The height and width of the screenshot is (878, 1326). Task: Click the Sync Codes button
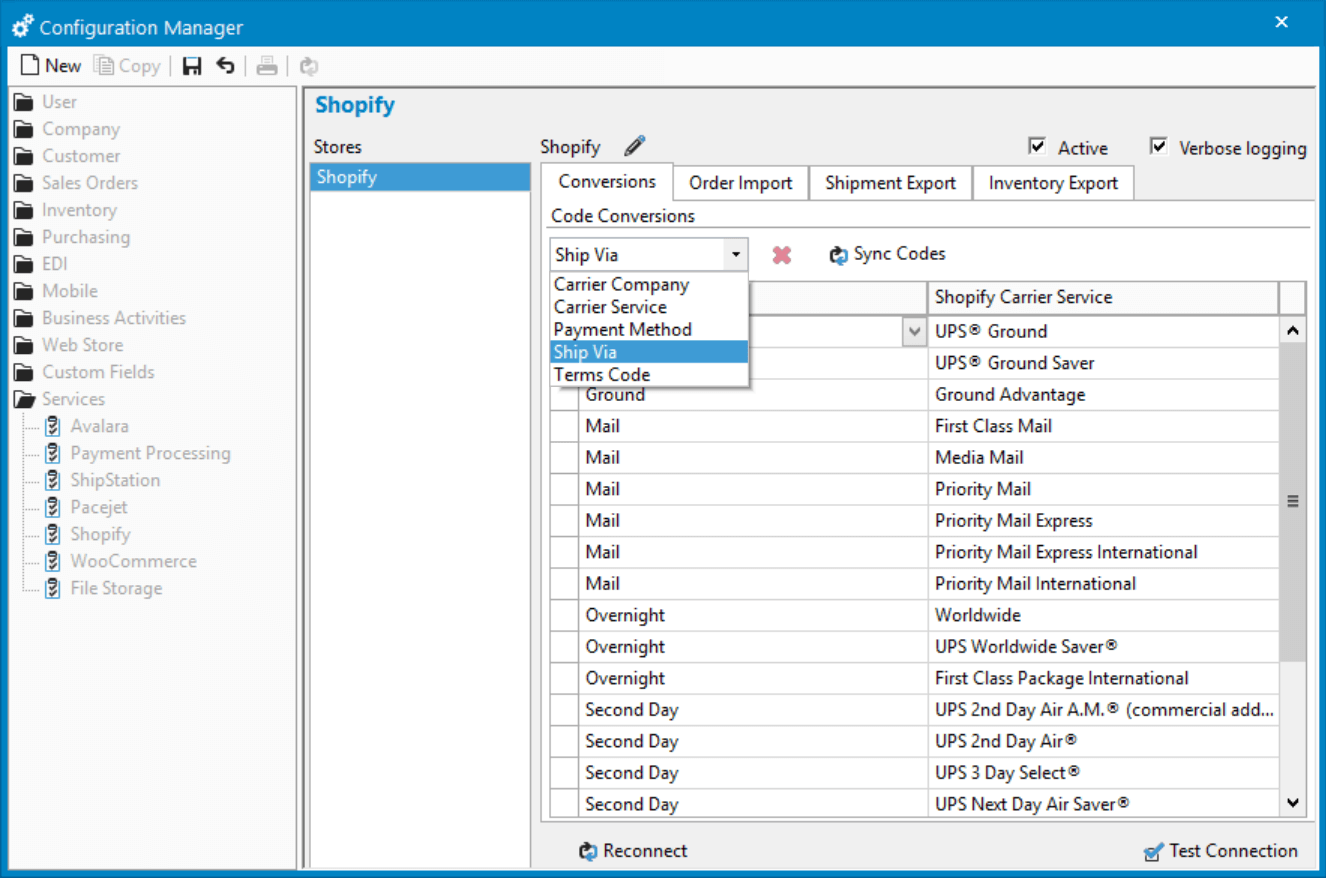click(x=887, y=254)
